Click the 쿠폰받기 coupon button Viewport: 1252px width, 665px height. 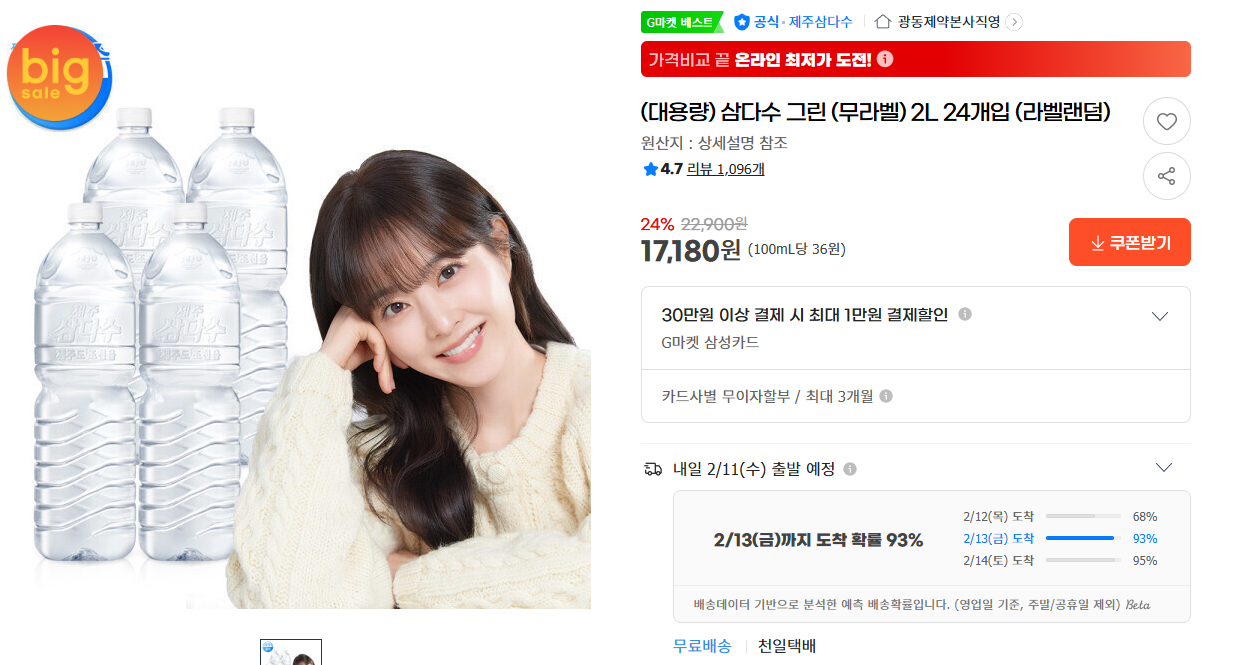coord(1130,242)
